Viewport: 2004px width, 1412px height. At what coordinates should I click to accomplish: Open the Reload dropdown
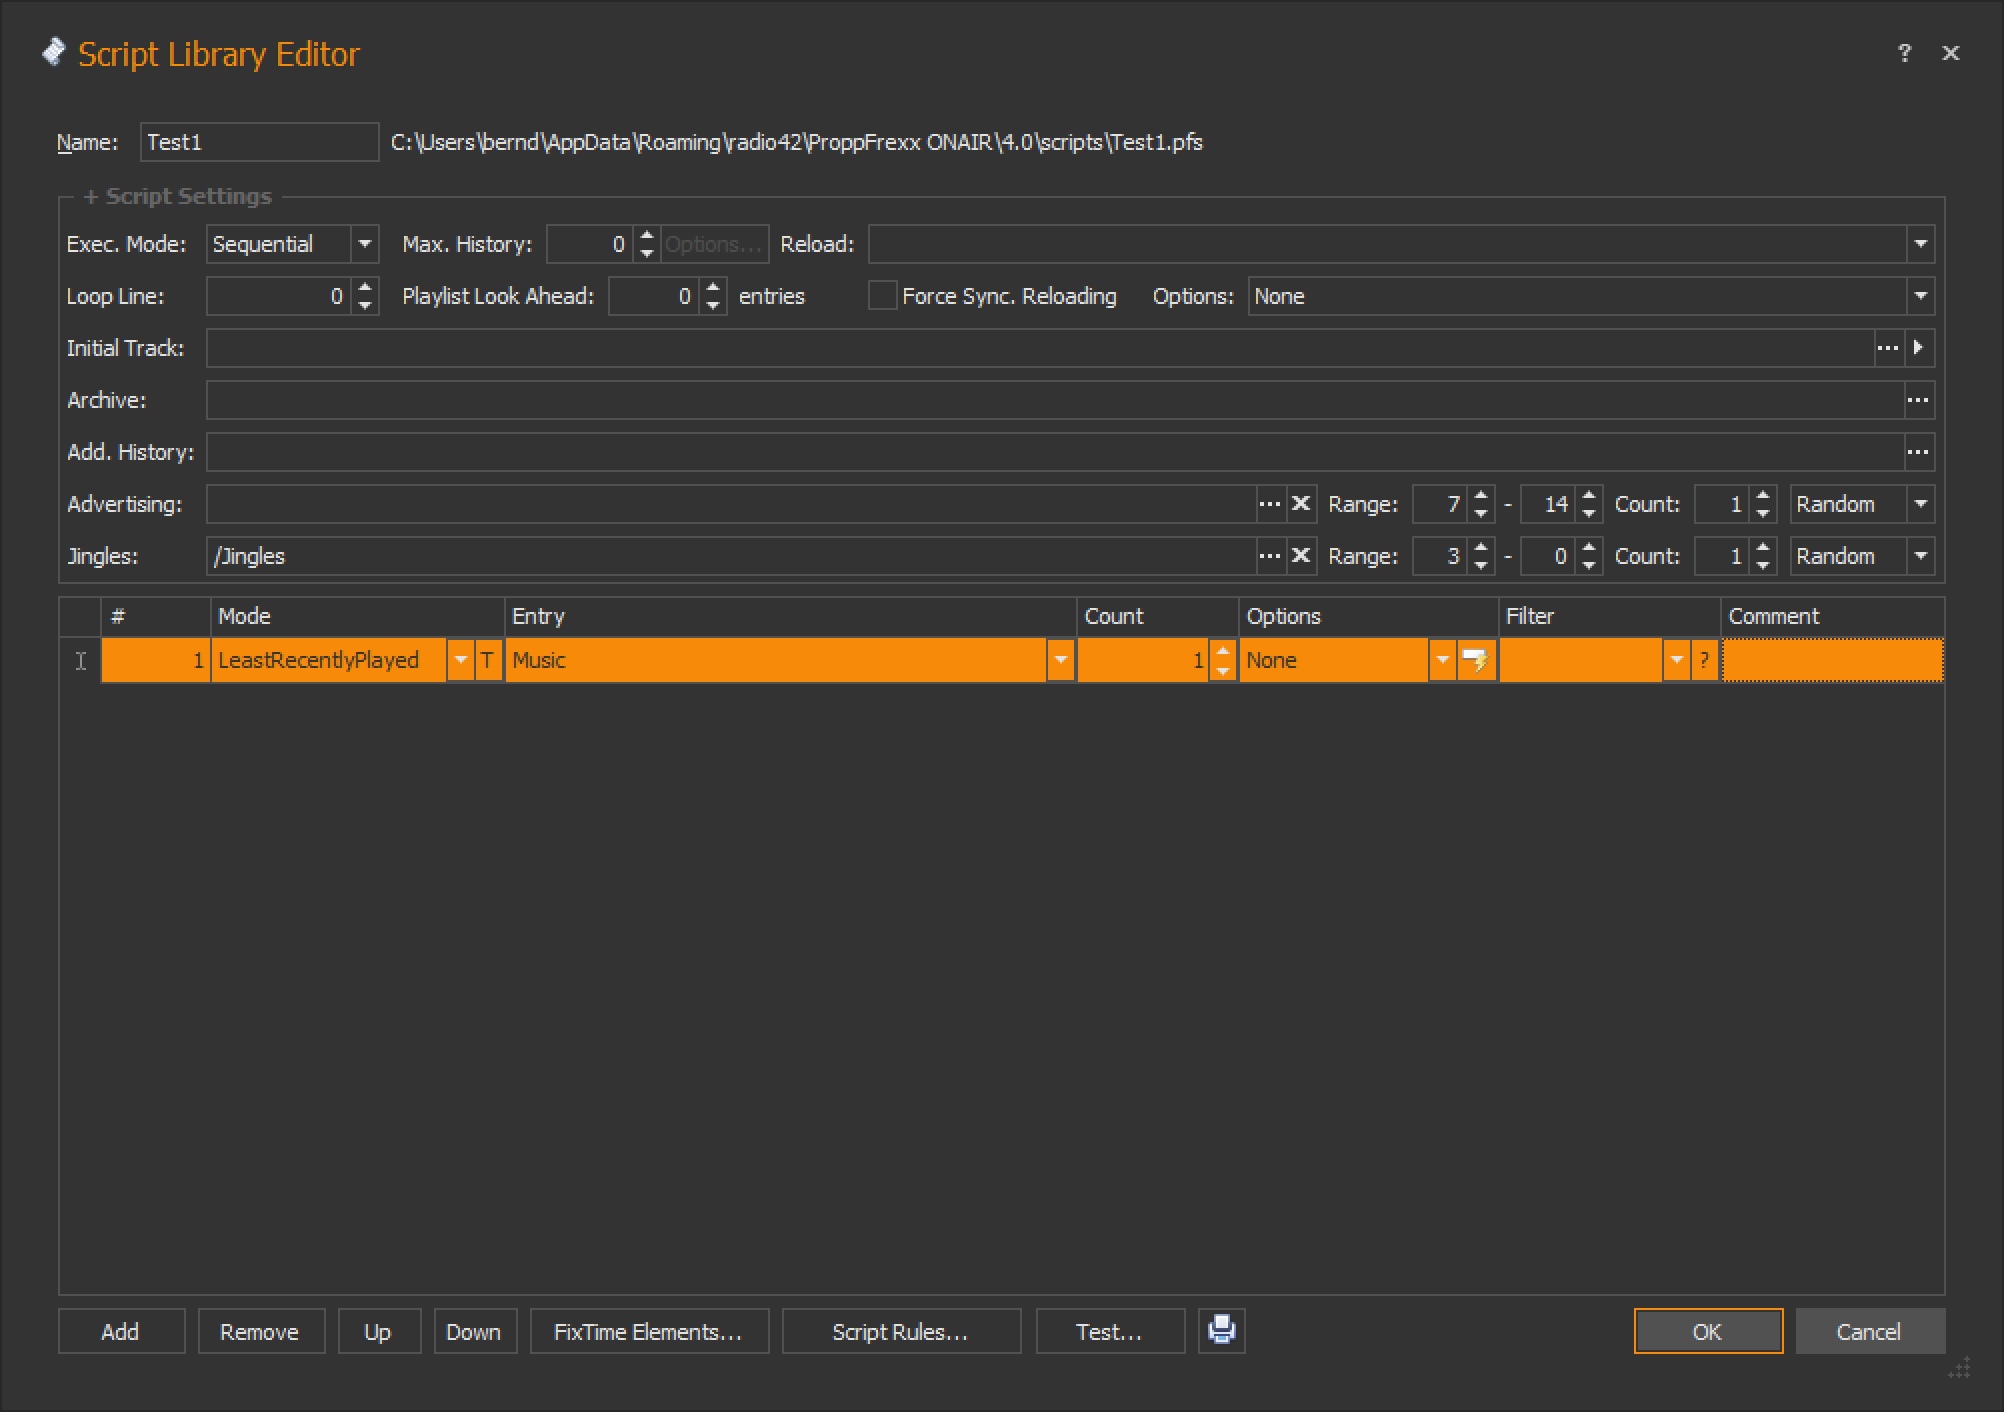coord(1920,244)
